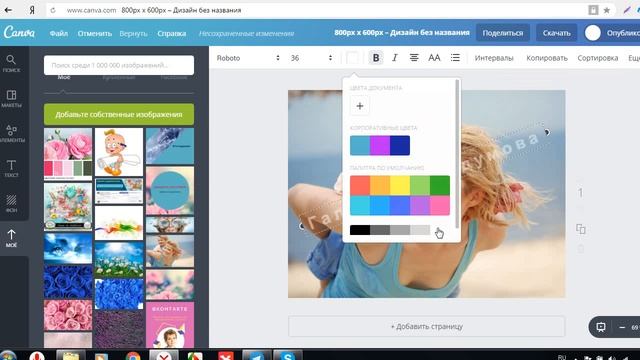This screenshot has width=640, height=360.
Task: Click Добавьте собственные изображения button
Action: pyautogui.click(x=119, y=114)
